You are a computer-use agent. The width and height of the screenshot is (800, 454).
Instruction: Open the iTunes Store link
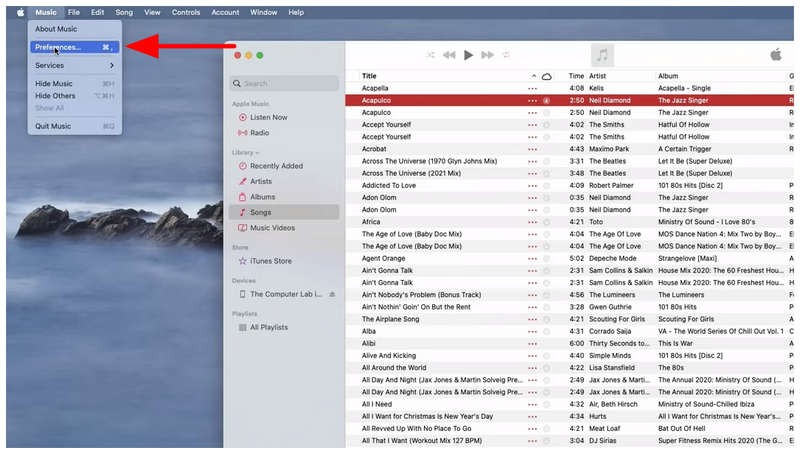pyautogui.click(x=271, y=261)
